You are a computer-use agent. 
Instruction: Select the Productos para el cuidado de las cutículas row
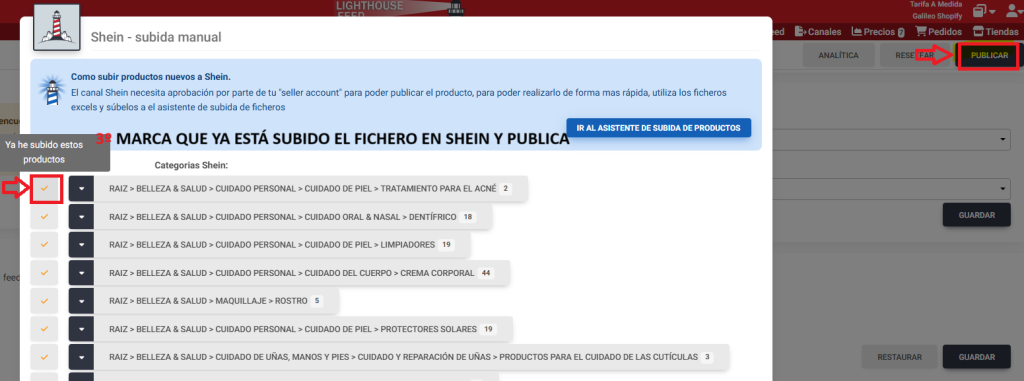(x=412, y=357)
